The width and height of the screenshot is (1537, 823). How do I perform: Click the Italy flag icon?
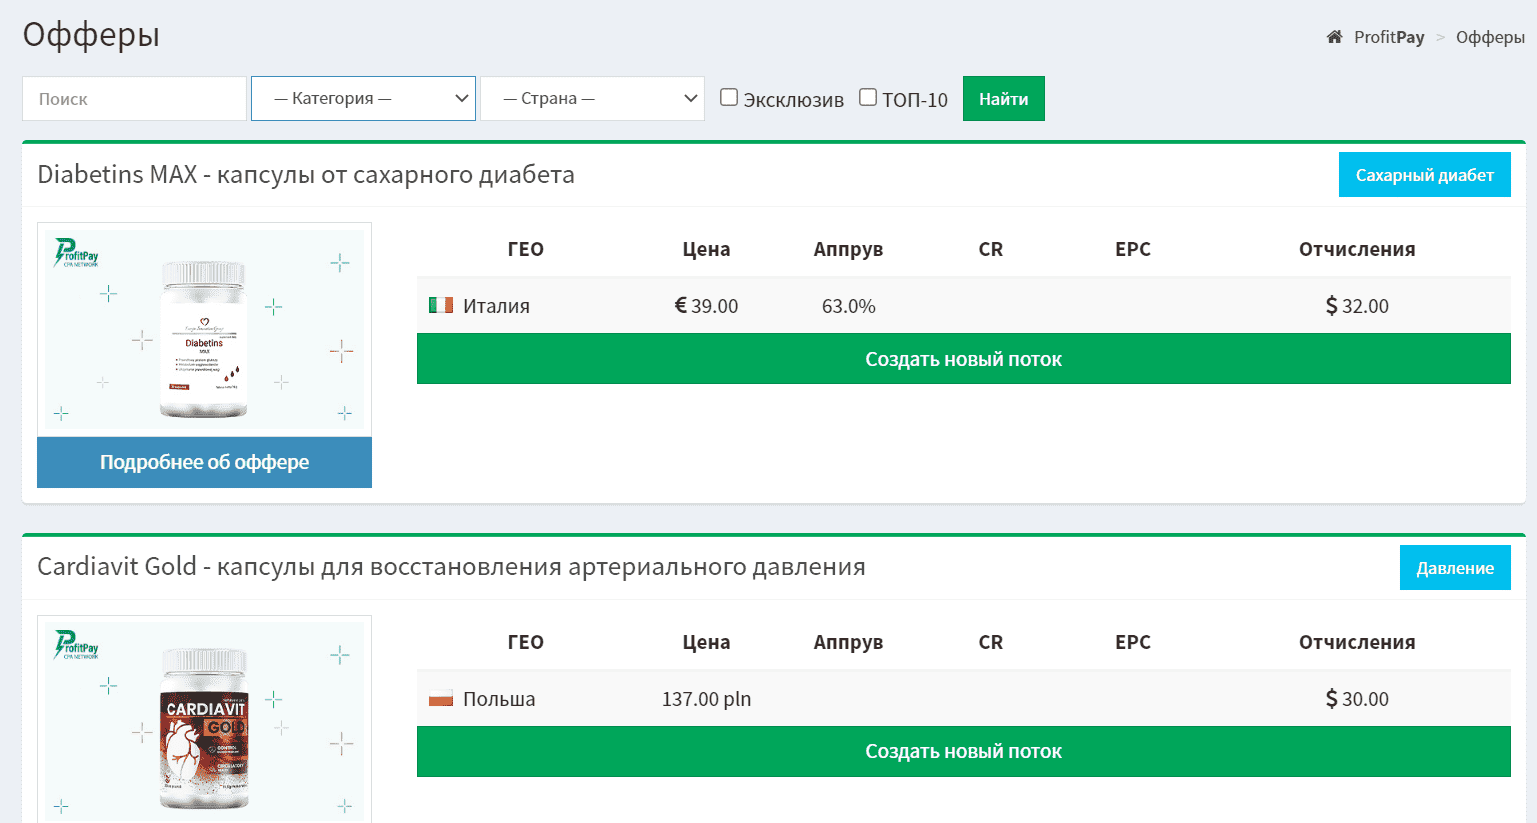coord(441,305)
